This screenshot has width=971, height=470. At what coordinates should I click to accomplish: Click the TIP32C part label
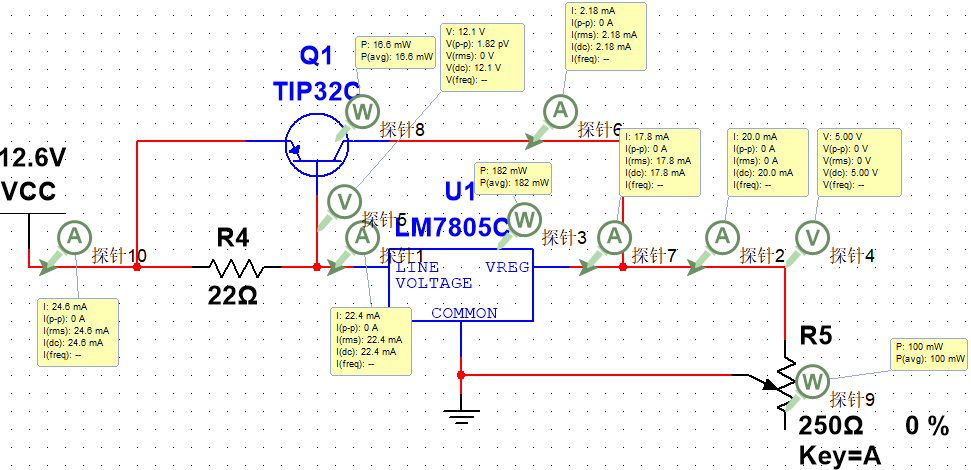(315, 92)
